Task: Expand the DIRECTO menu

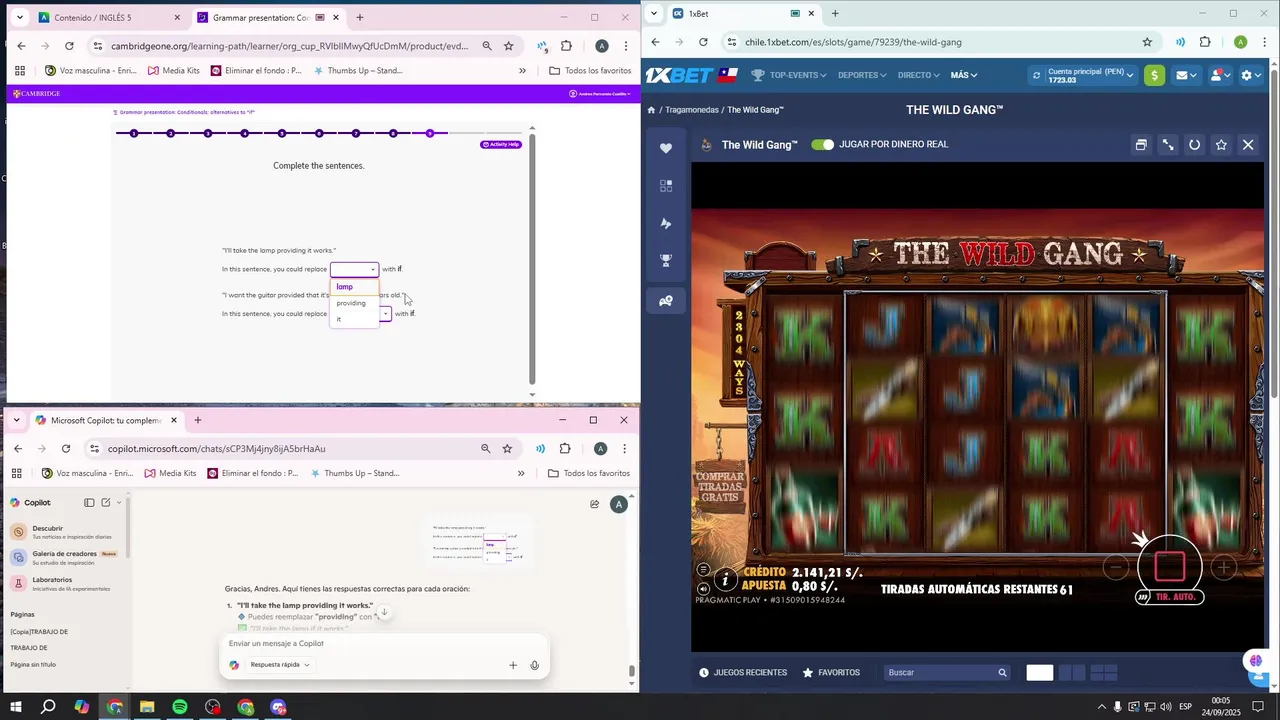Action: pos(918,75)
